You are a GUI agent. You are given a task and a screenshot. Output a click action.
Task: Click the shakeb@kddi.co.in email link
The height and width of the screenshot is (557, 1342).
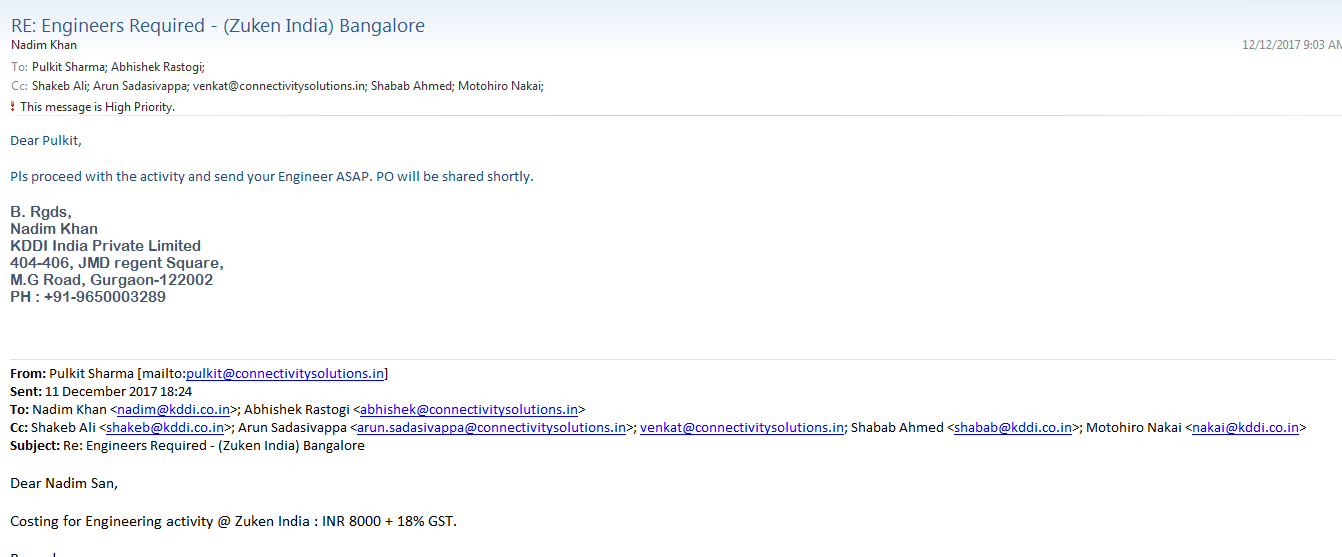(x=166, y=428)
